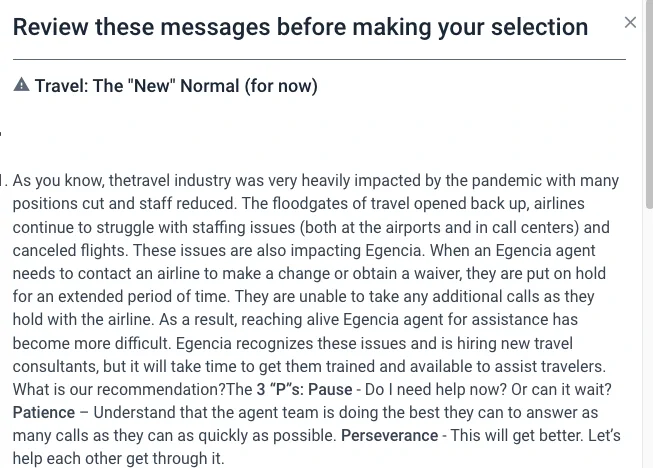Click the bold word 'Pause'

pos(330,389)
